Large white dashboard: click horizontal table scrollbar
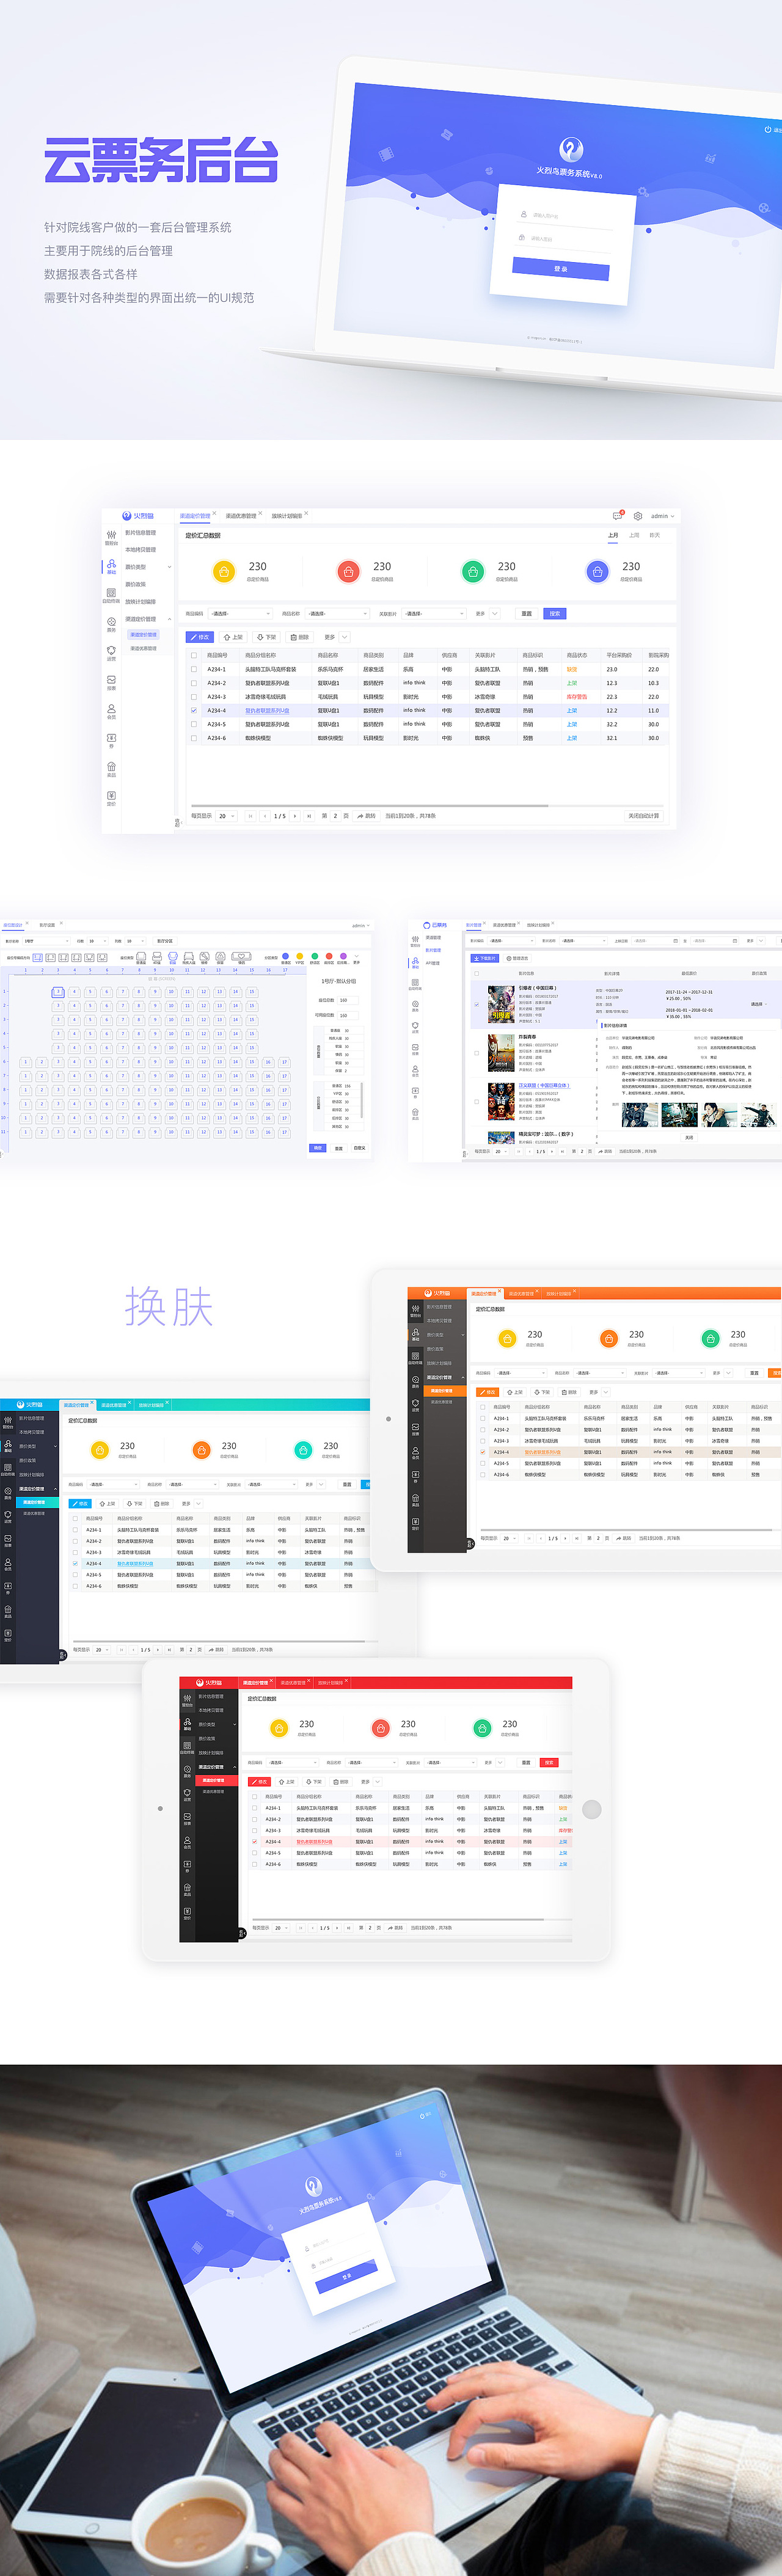The width and height of the screenshot is (782, 2576). click(371, 806)
